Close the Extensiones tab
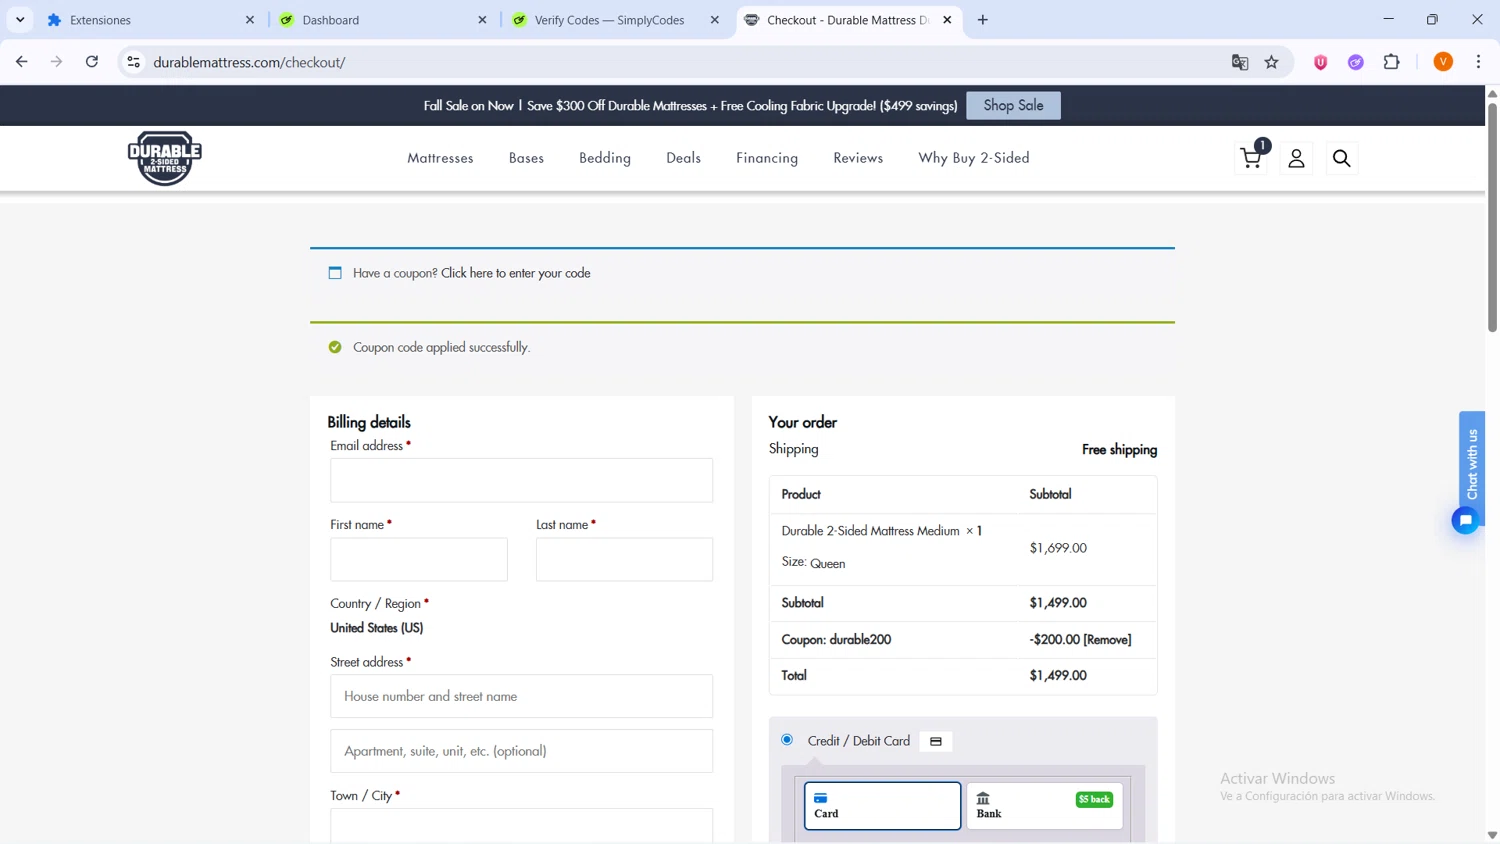Image resolution: width=1500 pixels, height=844 pixels. click(250, 20)
